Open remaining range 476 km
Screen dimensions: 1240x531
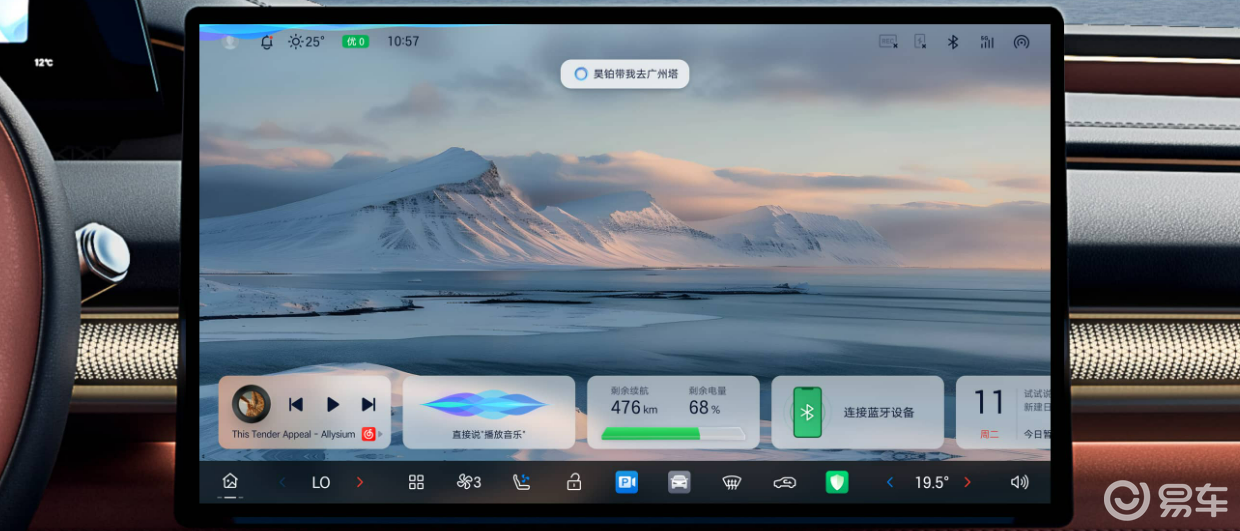click(x=634, y=407)
